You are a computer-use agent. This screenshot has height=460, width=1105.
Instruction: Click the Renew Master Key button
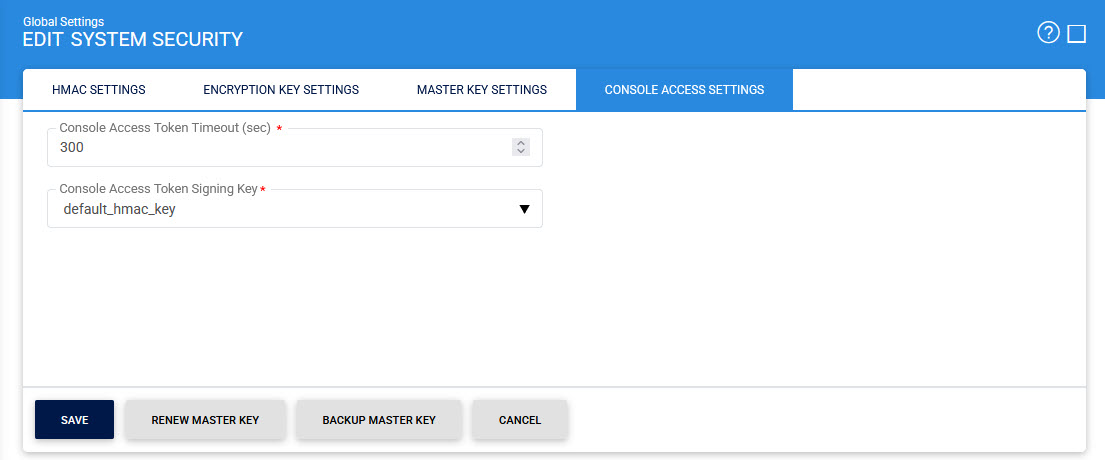tap(205, 420)
